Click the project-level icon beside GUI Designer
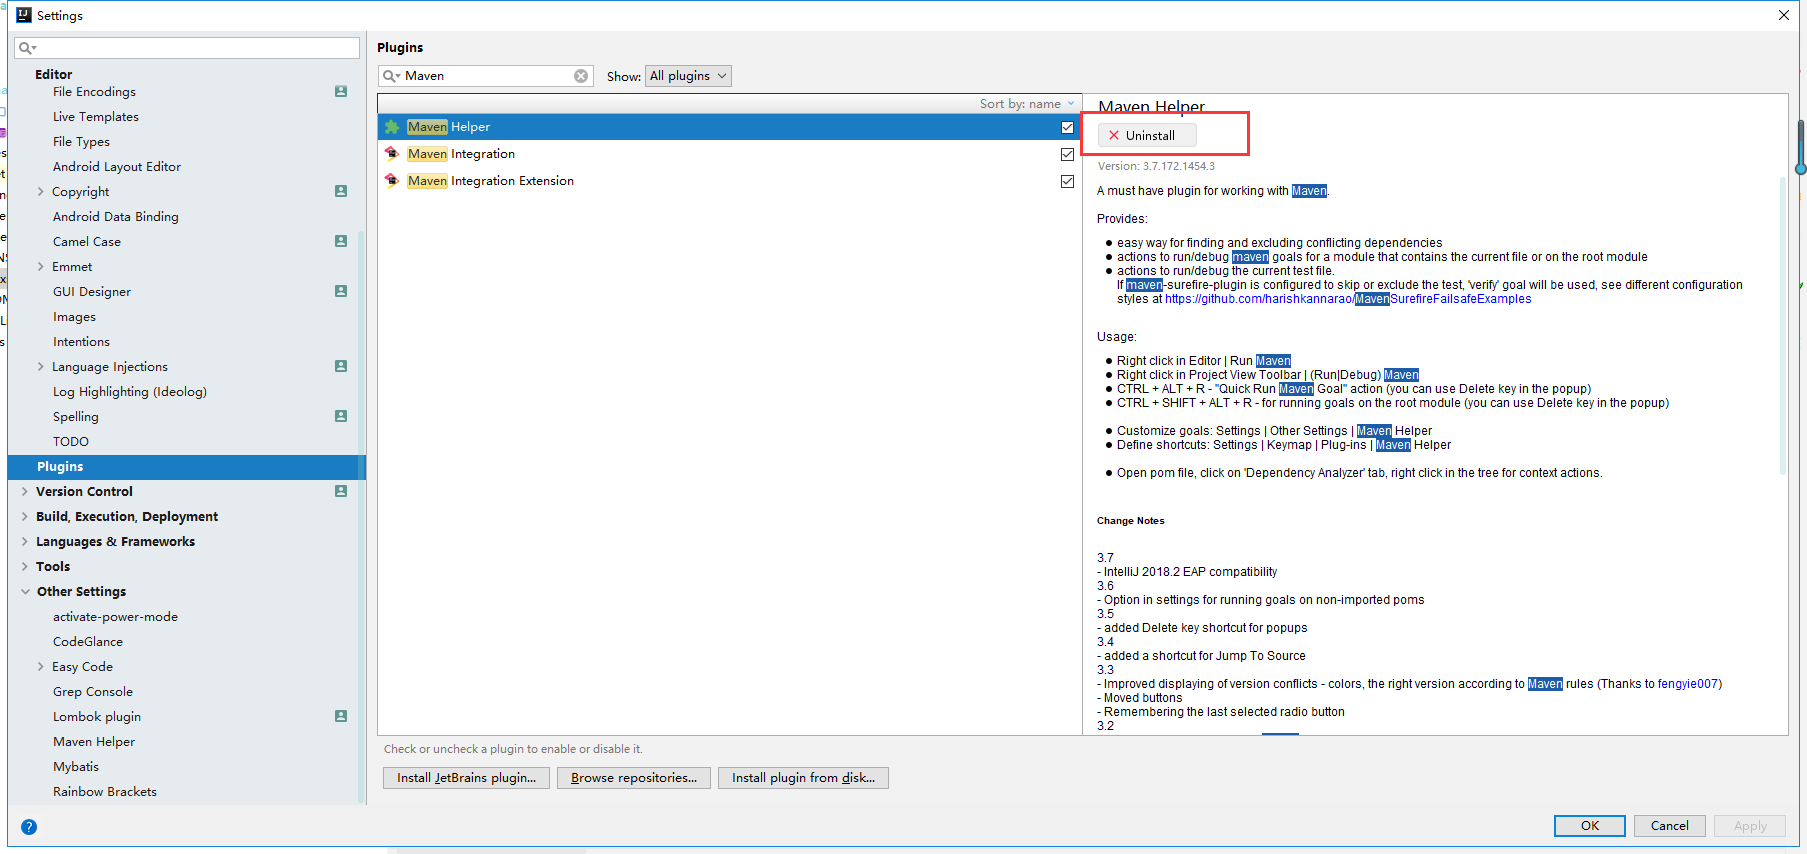The height and width of the screenshot is (854, 1807). point(341,291)
